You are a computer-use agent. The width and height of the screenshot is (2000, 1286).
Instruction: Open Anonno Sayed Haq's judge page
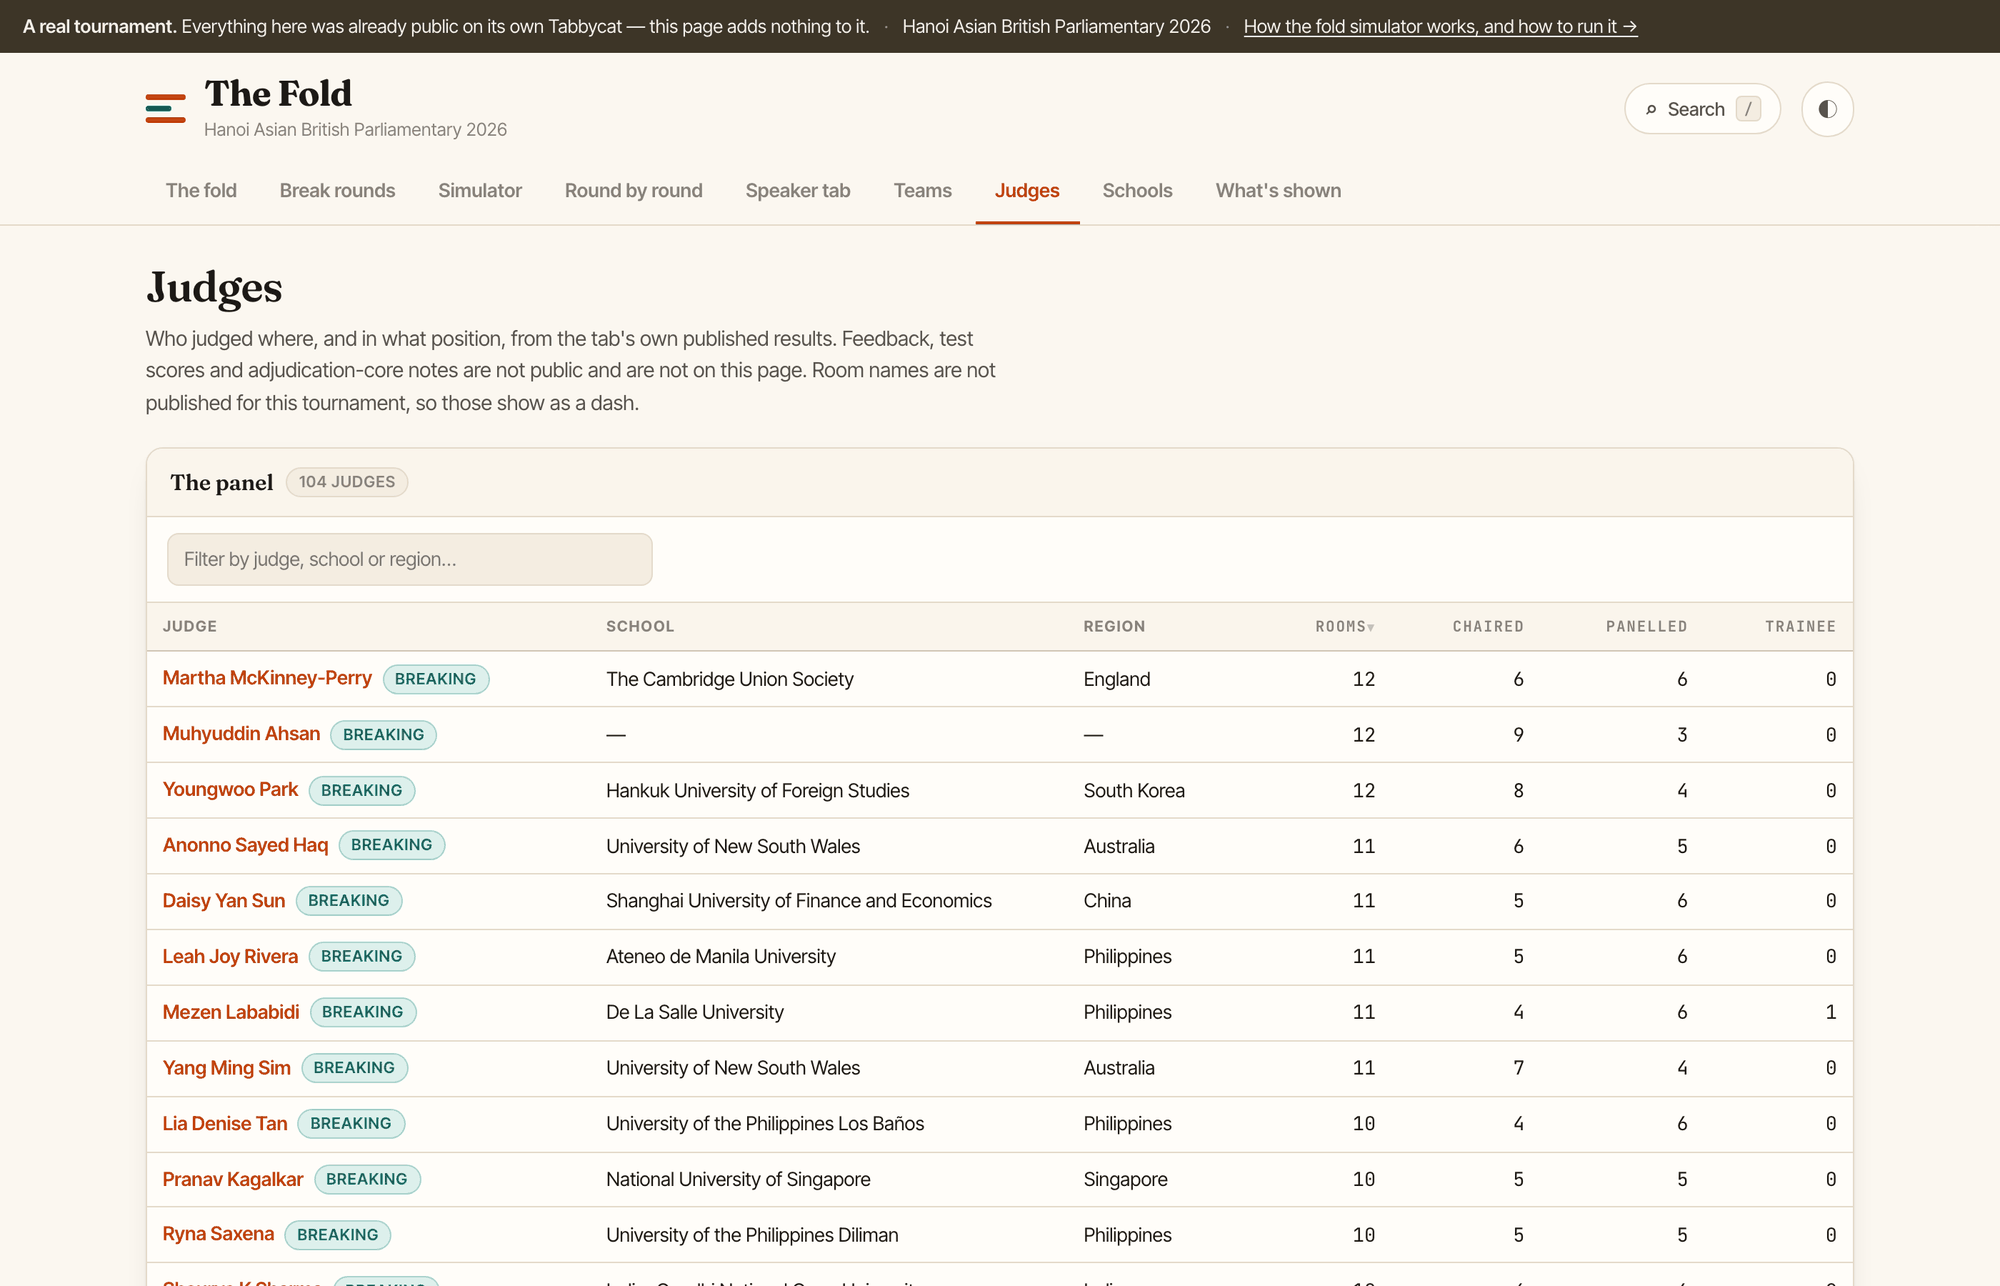point(245,845)
